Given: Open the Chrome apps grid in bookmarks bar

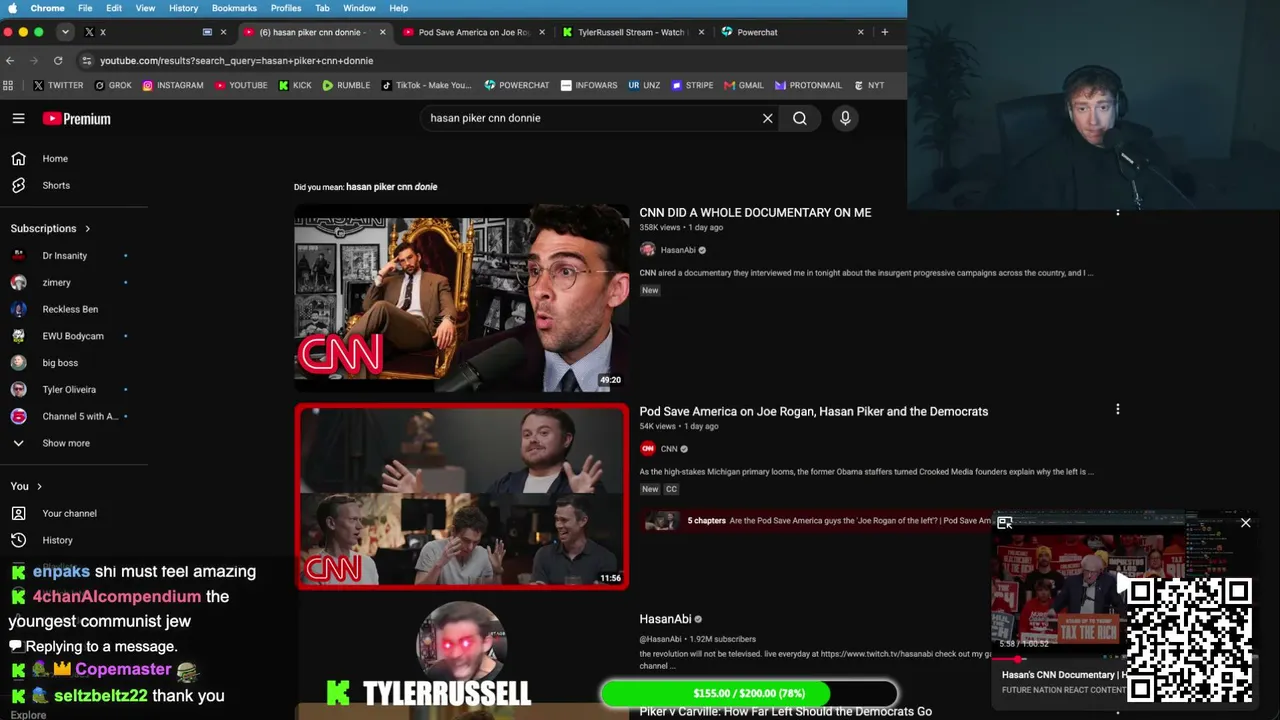Looking at the screenshot, I should (9, 85).
